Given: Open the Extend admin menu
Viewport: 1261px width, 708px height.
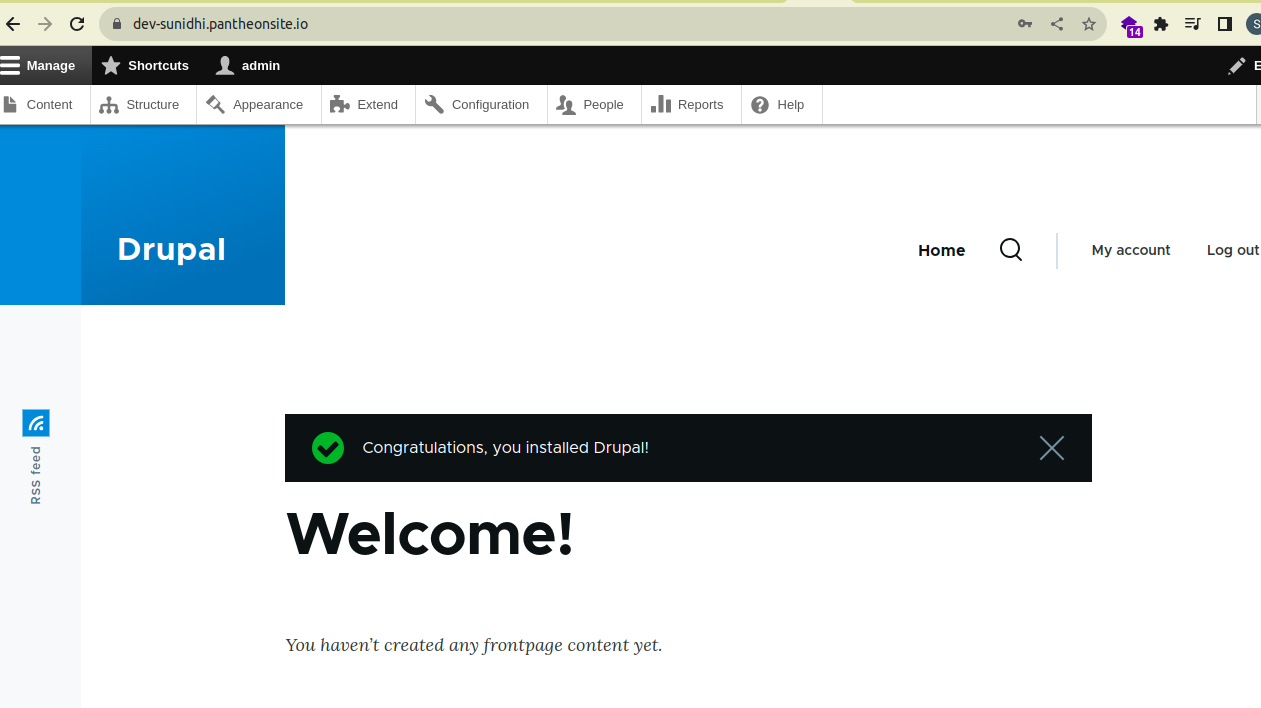Looking at the screenshot, I should coord(368,104).
